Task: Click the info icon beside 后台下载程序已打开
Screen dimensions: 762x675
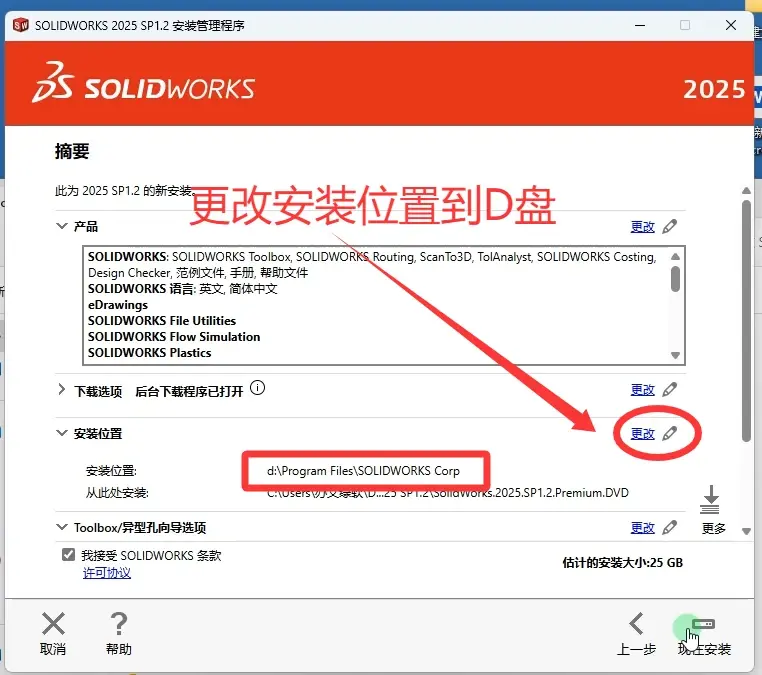Action: pyautogui.click(x=257, y=388)
